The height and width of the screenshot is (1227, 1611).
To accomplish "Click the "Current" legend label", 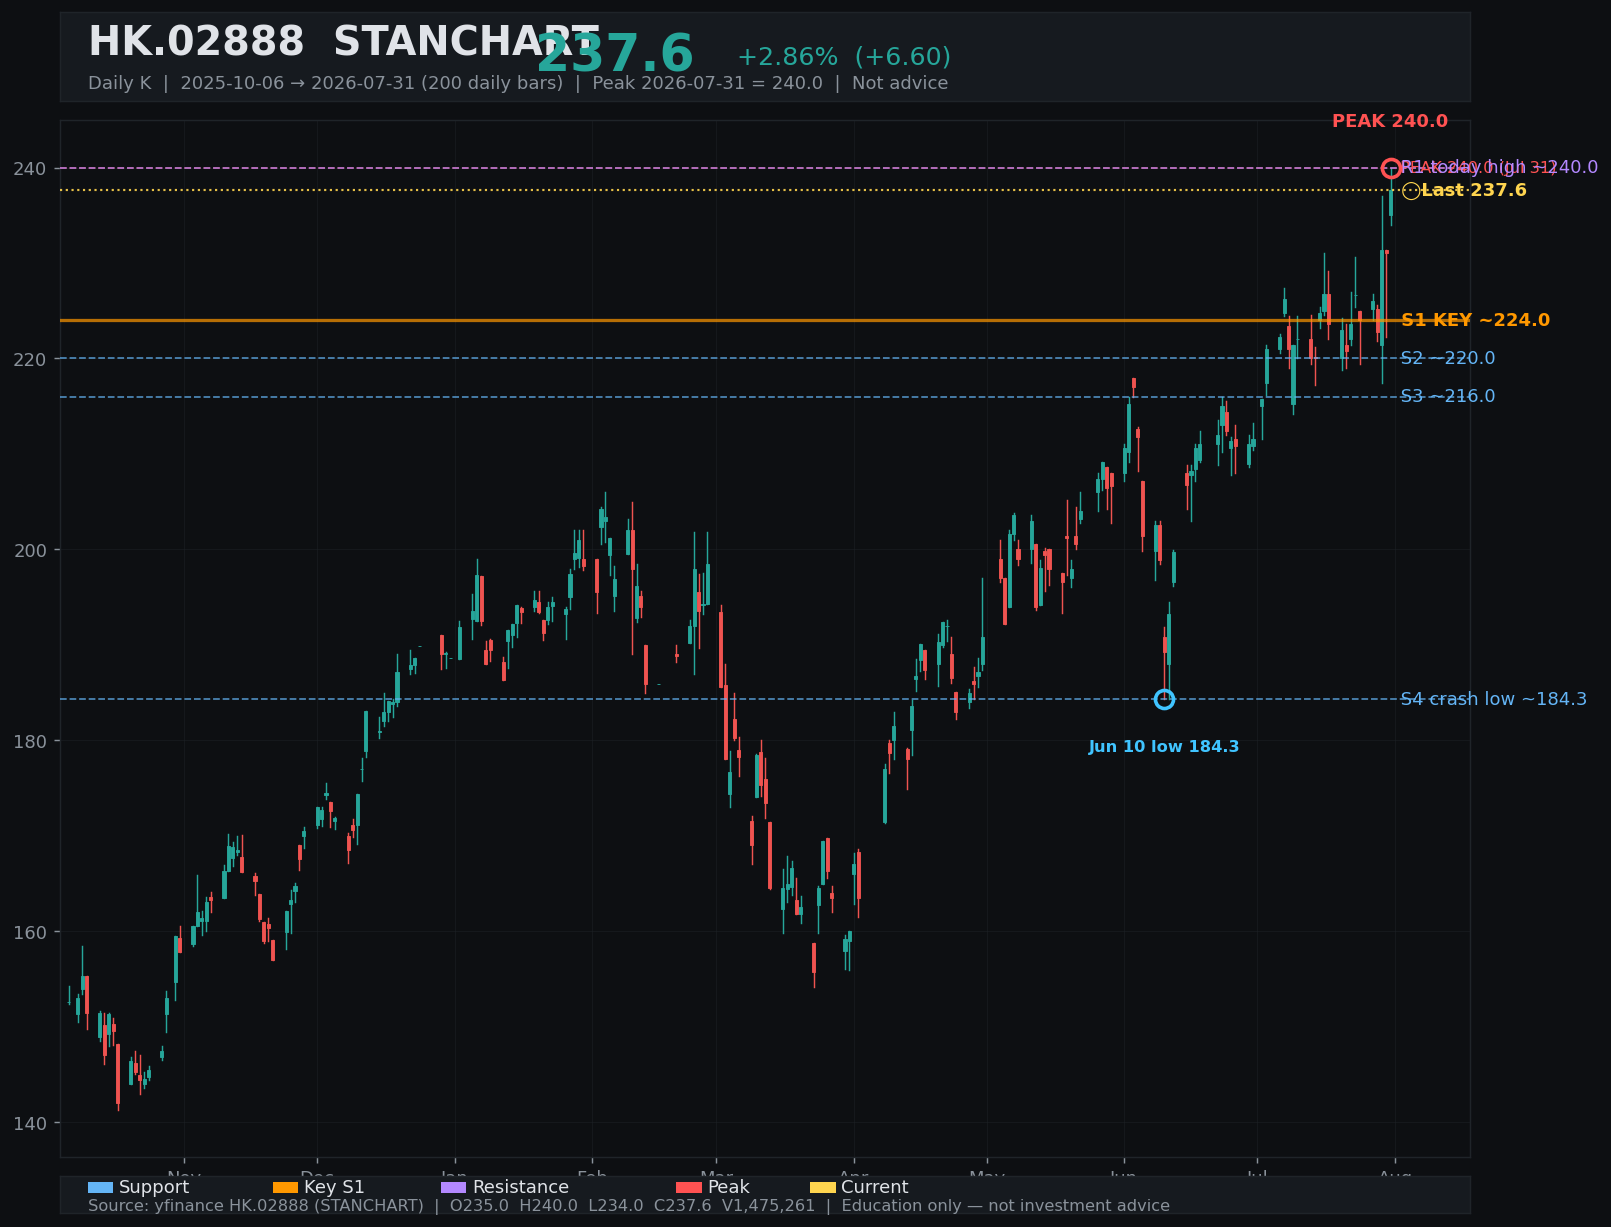I will point(875,1187).
